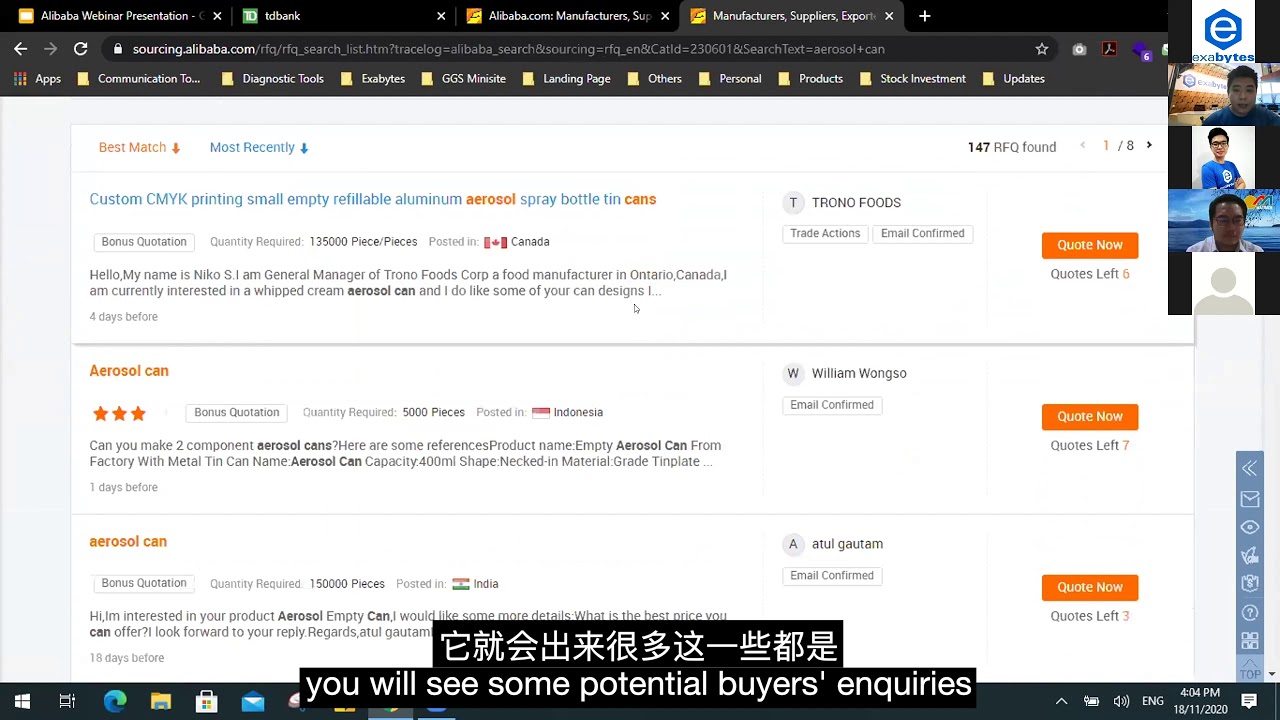This screenshot has width=1280, height=720.
Task: Open Products bookmark folder
Action: (x=811, y=78)
